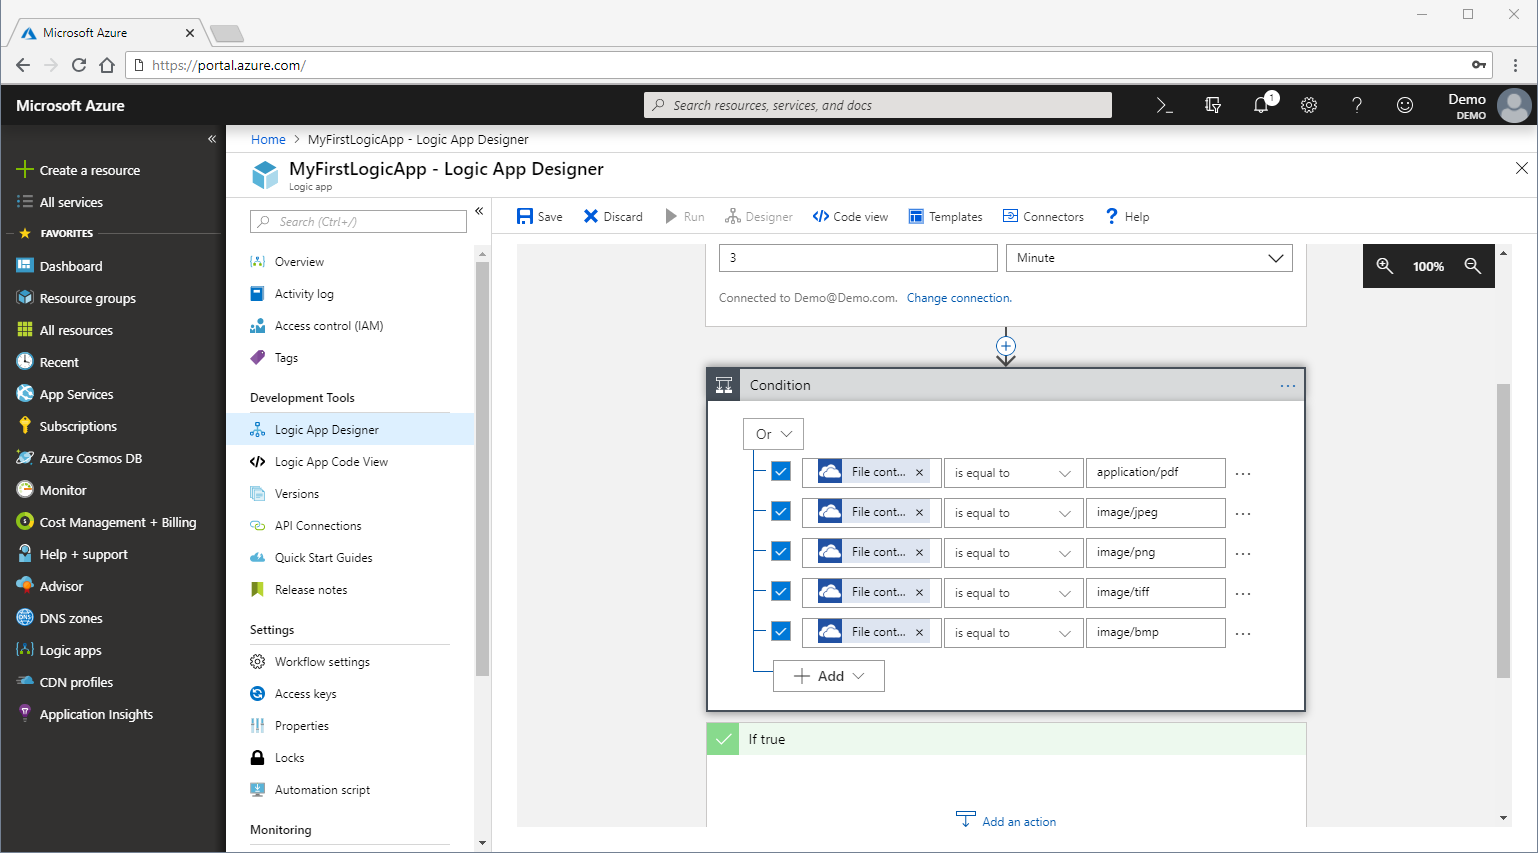
Task: Open Logic App Code View menu item
Action: [330, 462]
